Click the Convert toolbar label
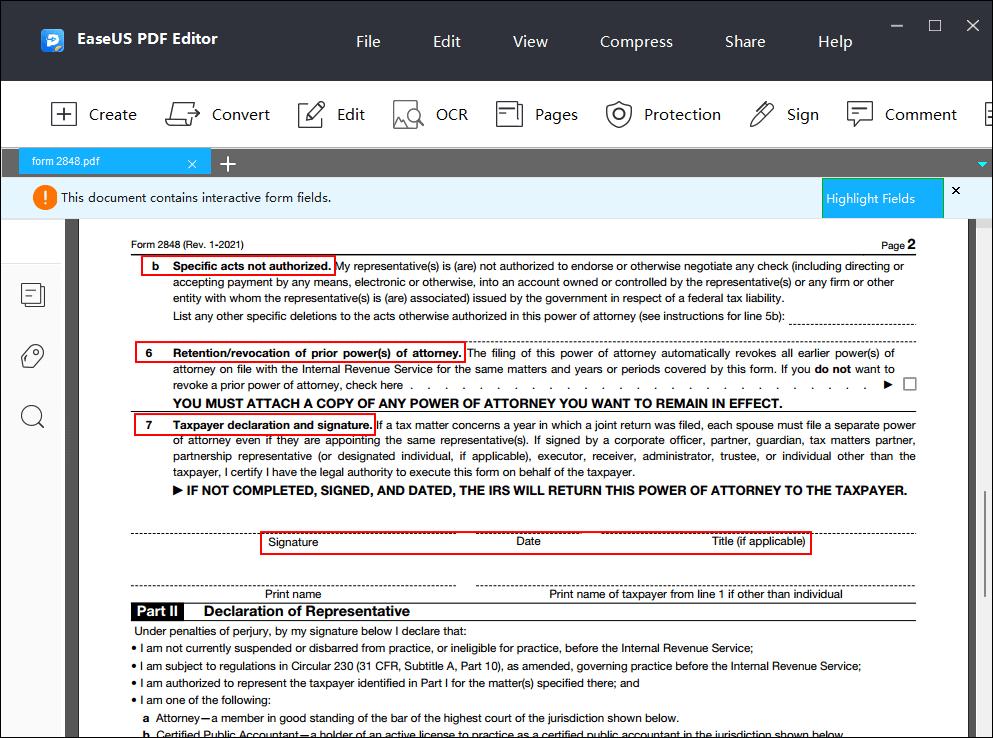 click(x=241, y=115)
